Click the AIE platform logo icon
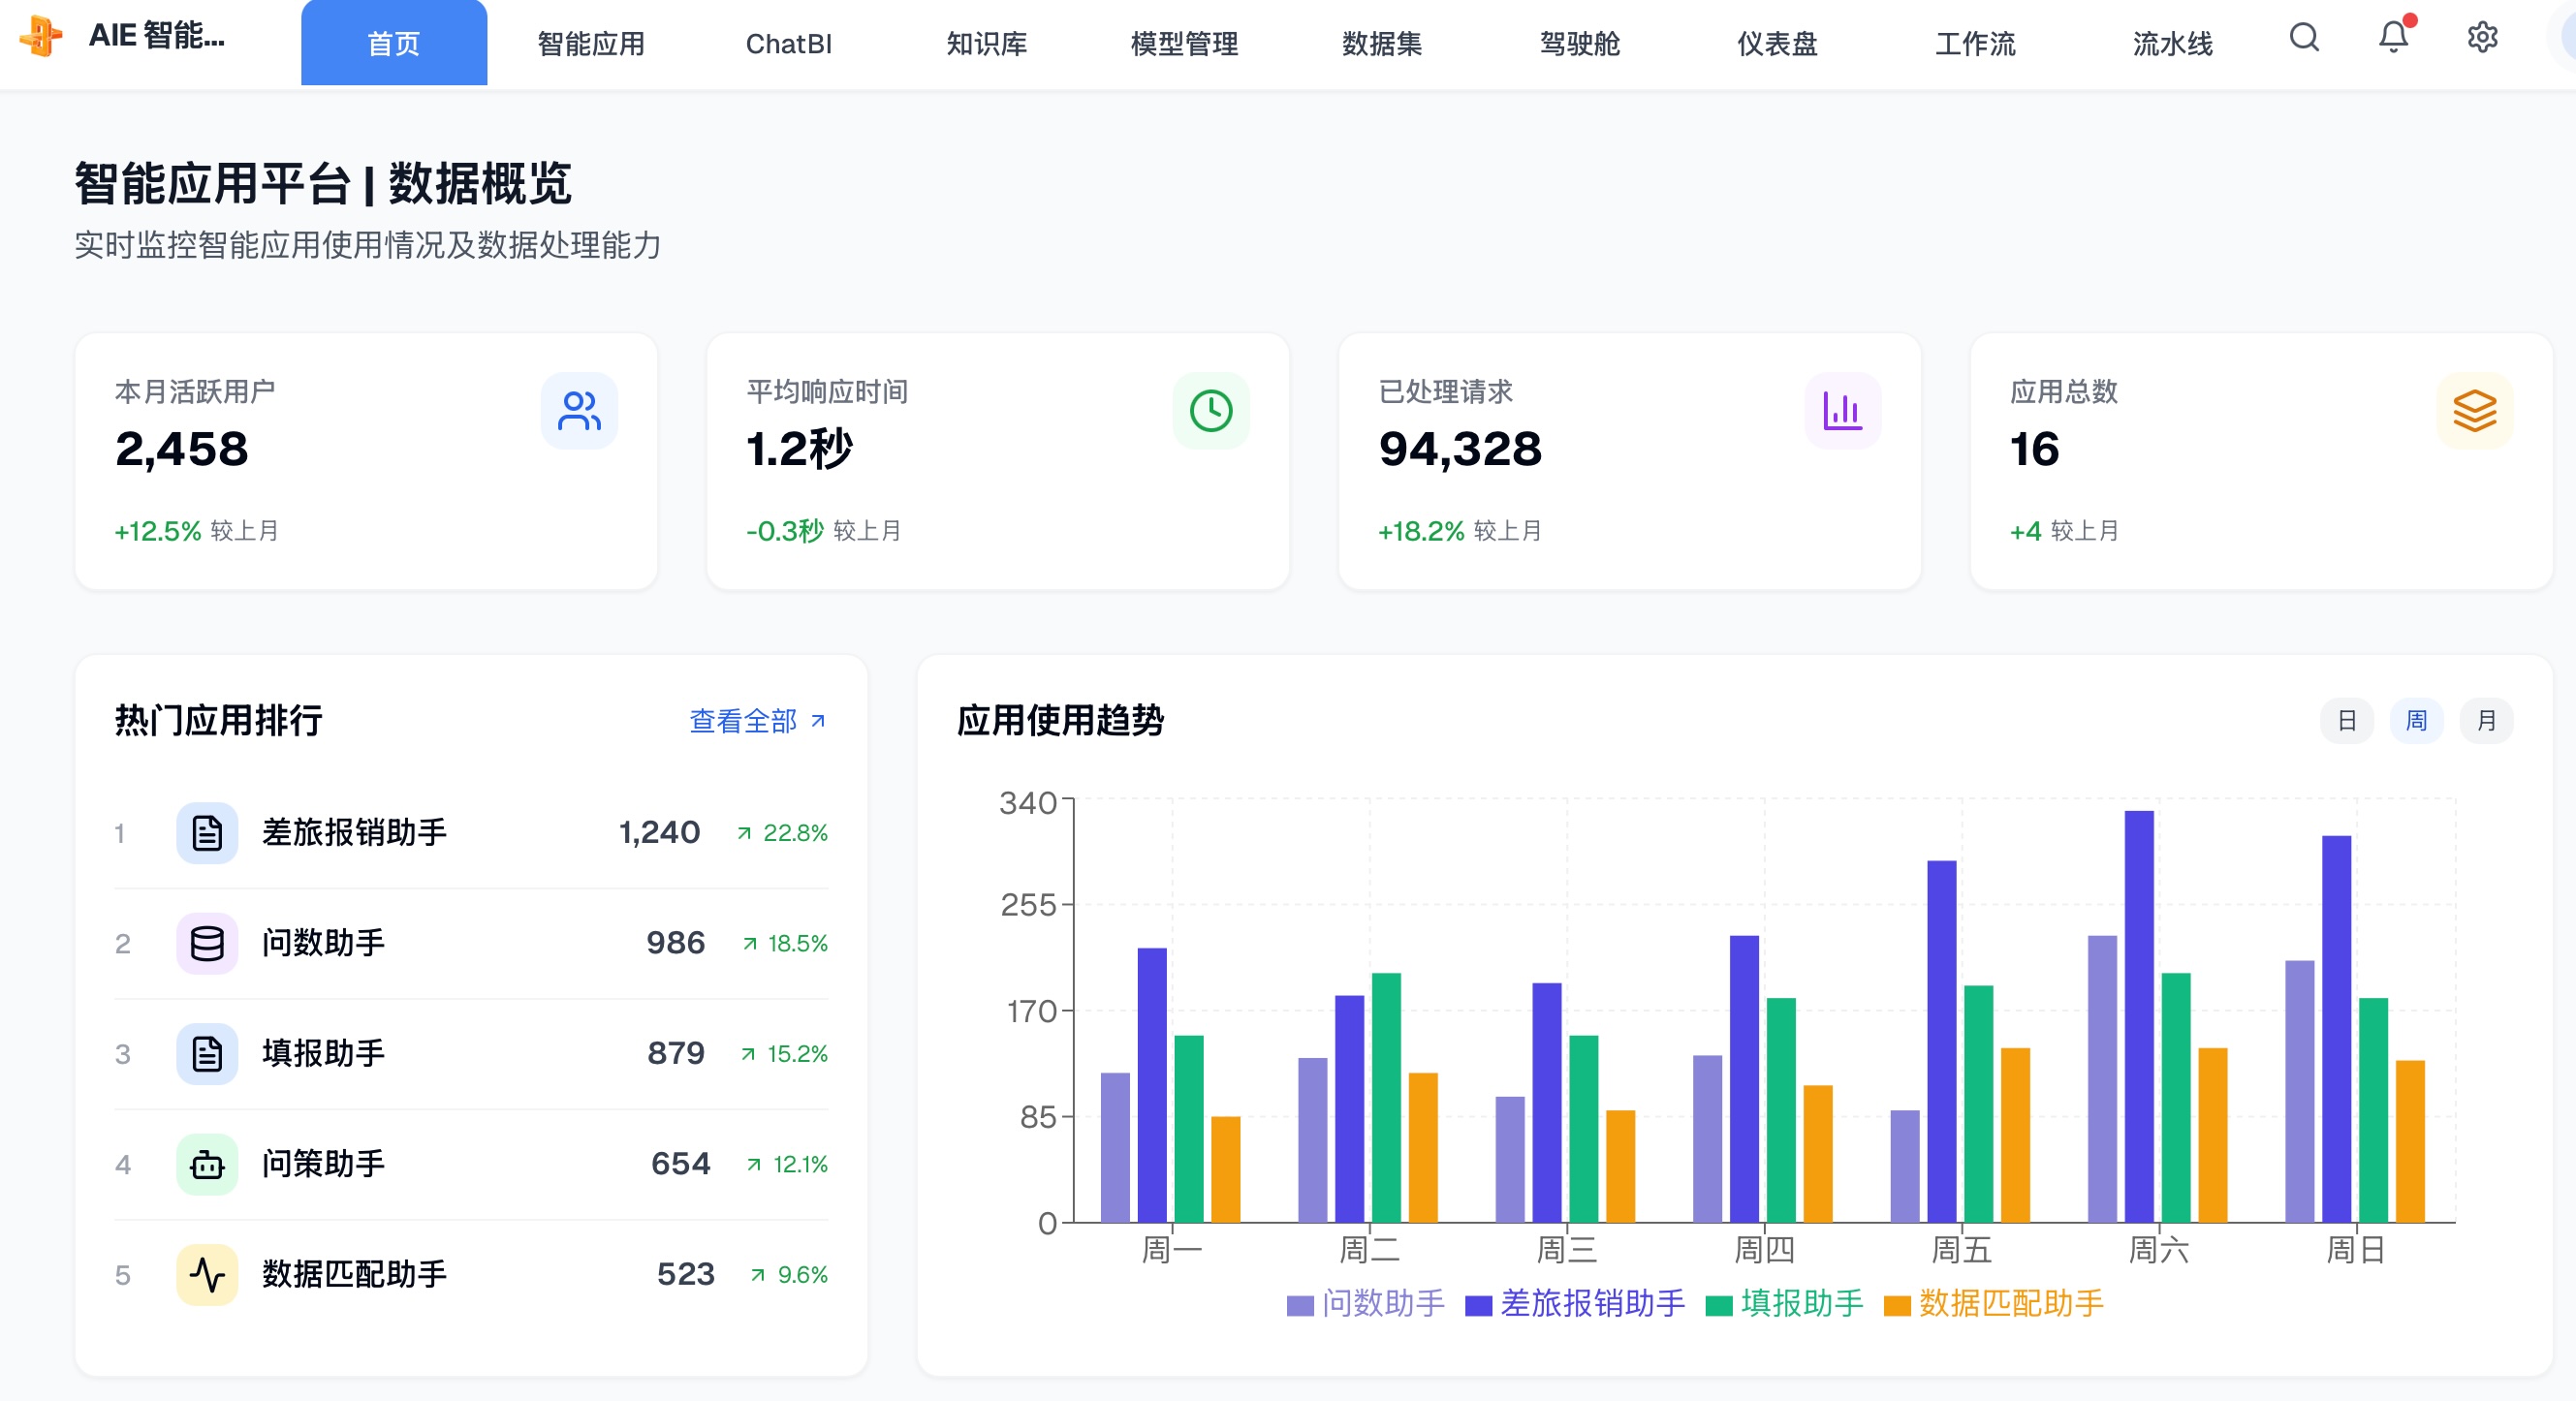The image size is (2576, 1401). (x=41, y=39)
